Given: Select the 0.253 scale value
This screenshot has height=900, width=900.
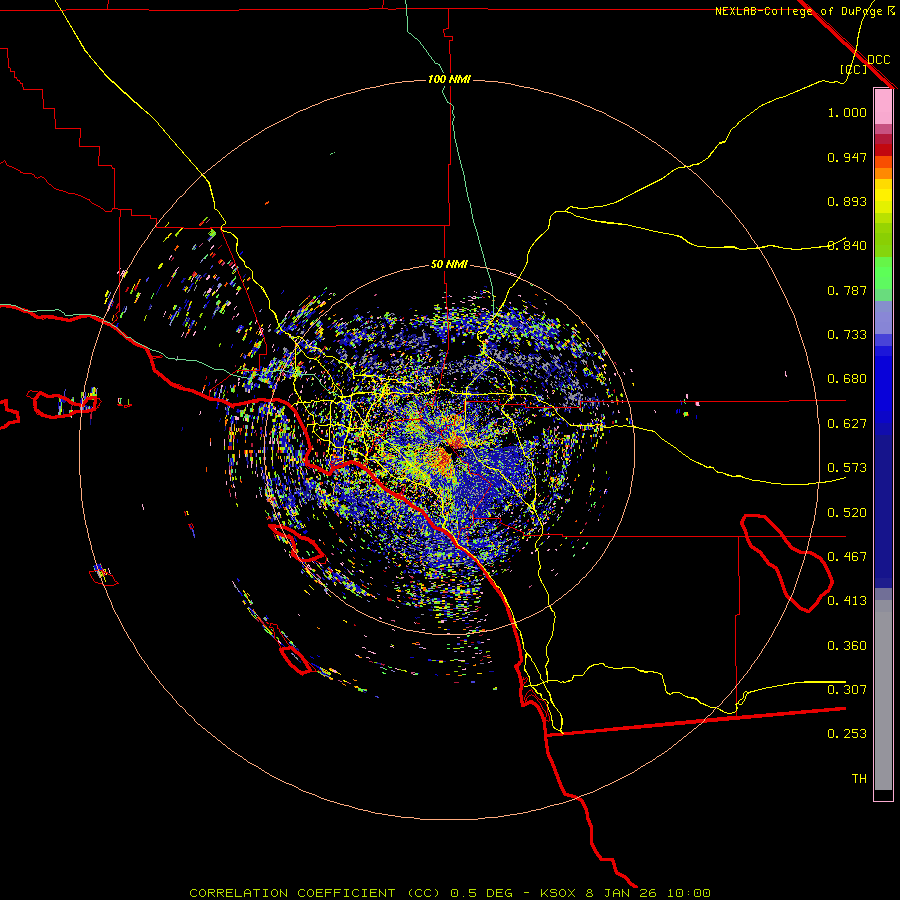Looking at the screenshot, I should pyautogui.click(x=847, y=734).
